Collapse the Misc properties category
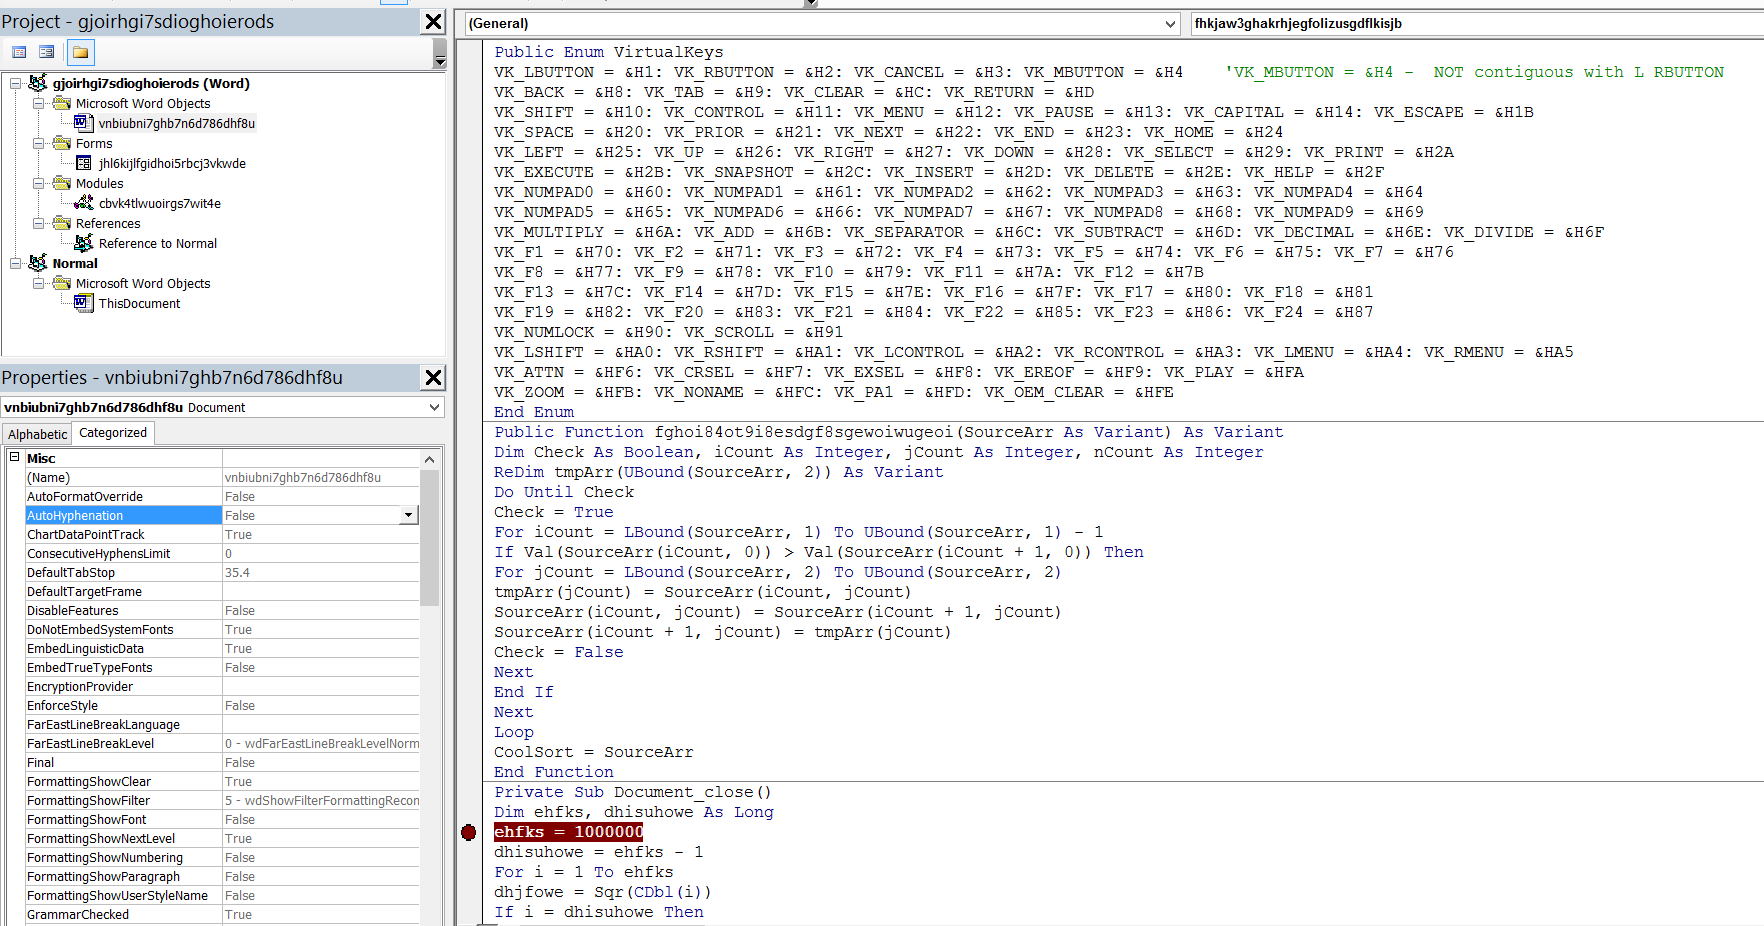This screenshot has width=1764, height=926. [x=15, y=457]
